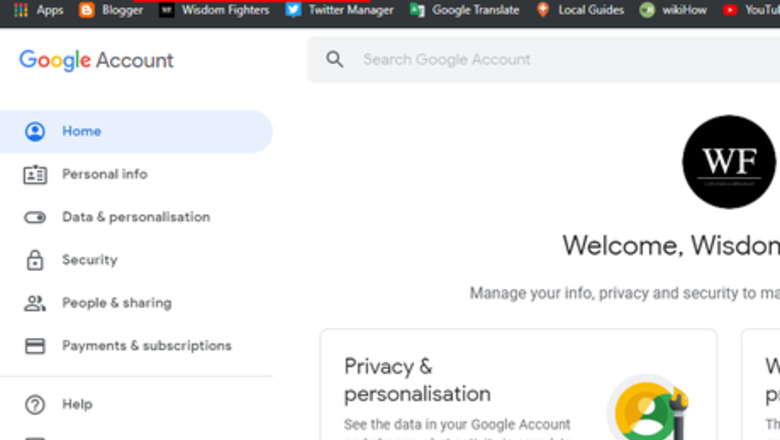This screenshot has height=440, width=780.
Task: Click the Google Translate favicon
Action: 417,10
